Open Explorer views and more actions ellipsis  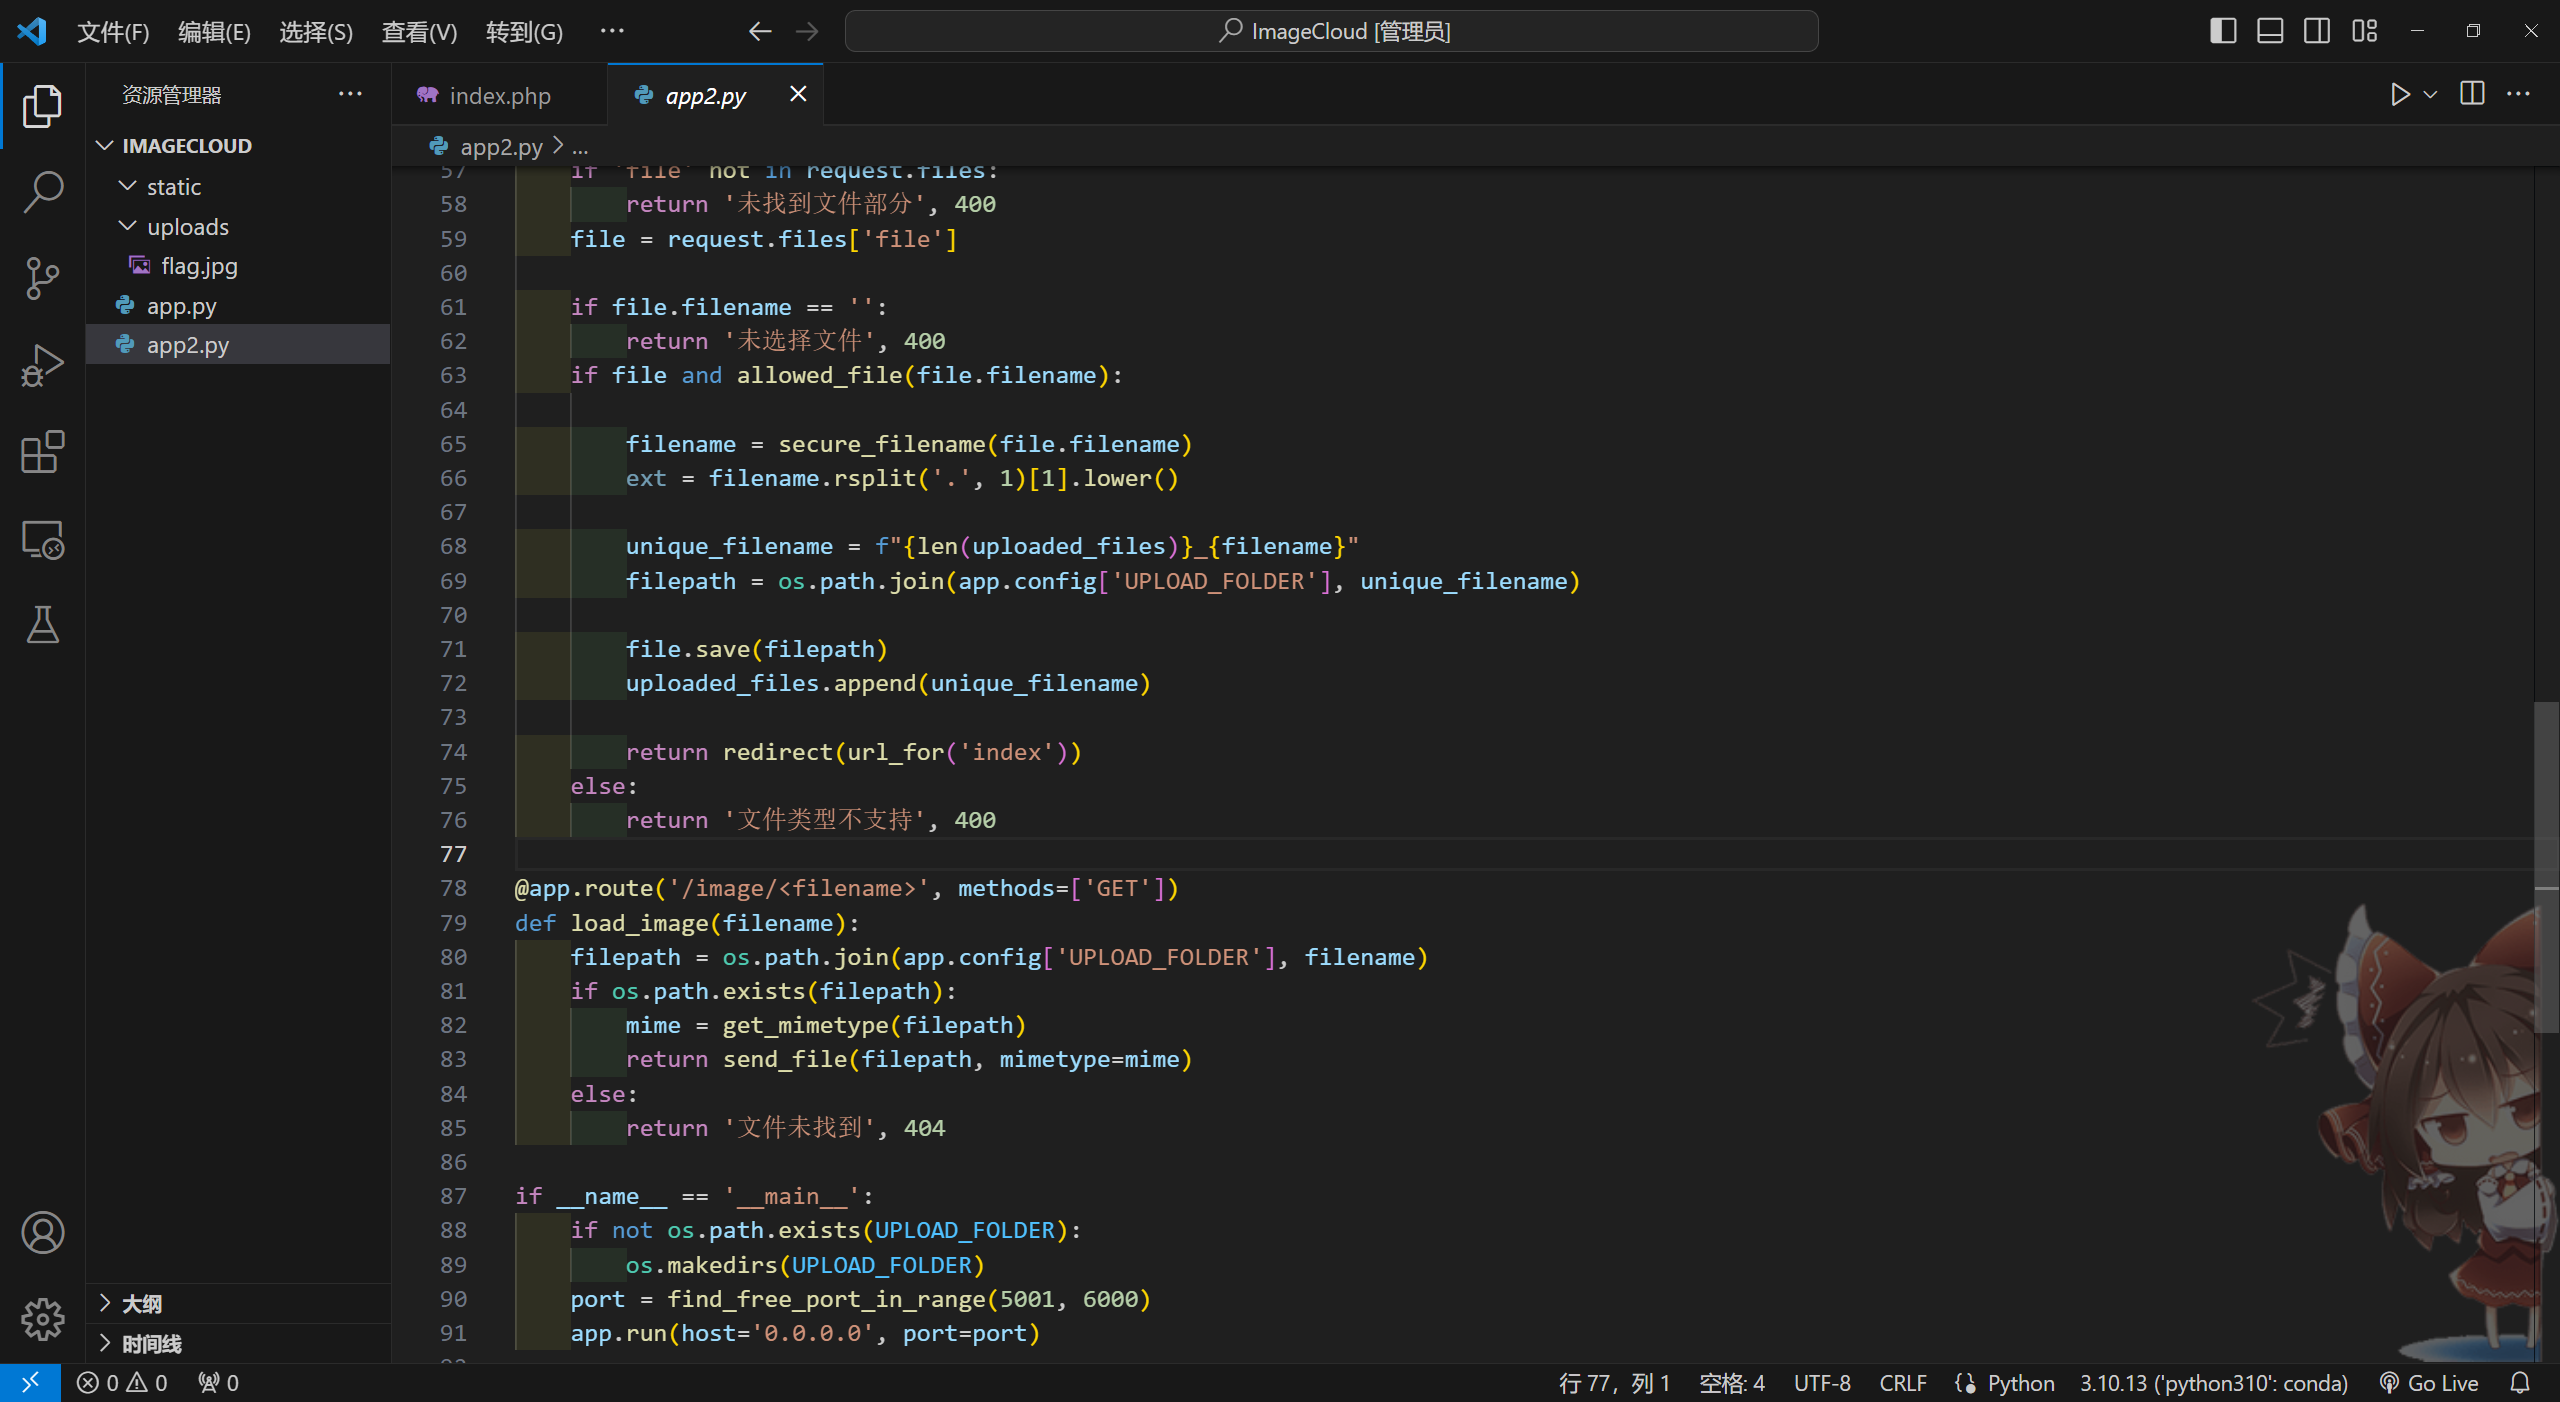[350, 94]
